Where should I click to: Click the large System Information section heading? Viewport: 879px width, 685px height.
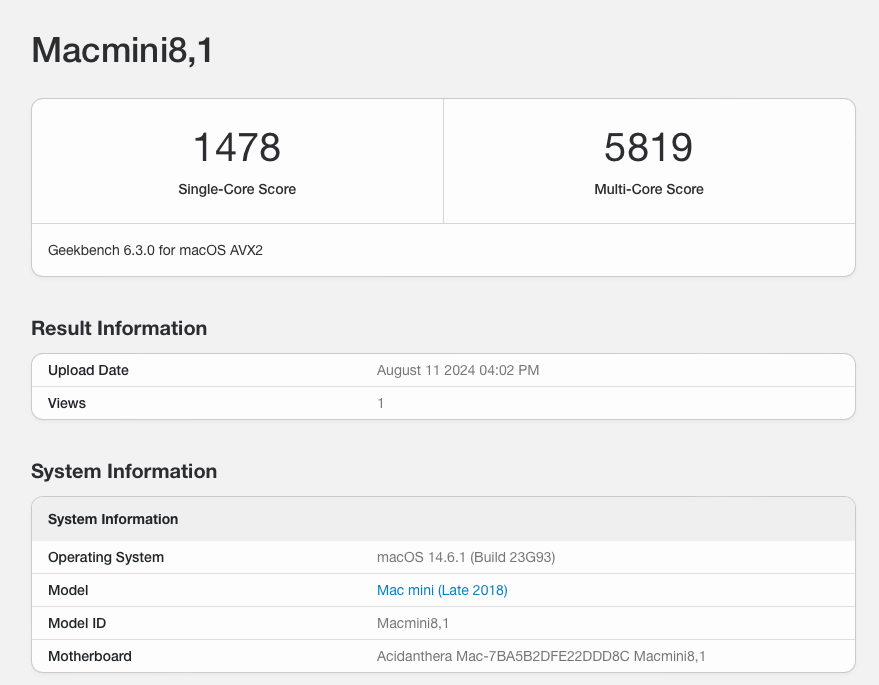(124, 471)
